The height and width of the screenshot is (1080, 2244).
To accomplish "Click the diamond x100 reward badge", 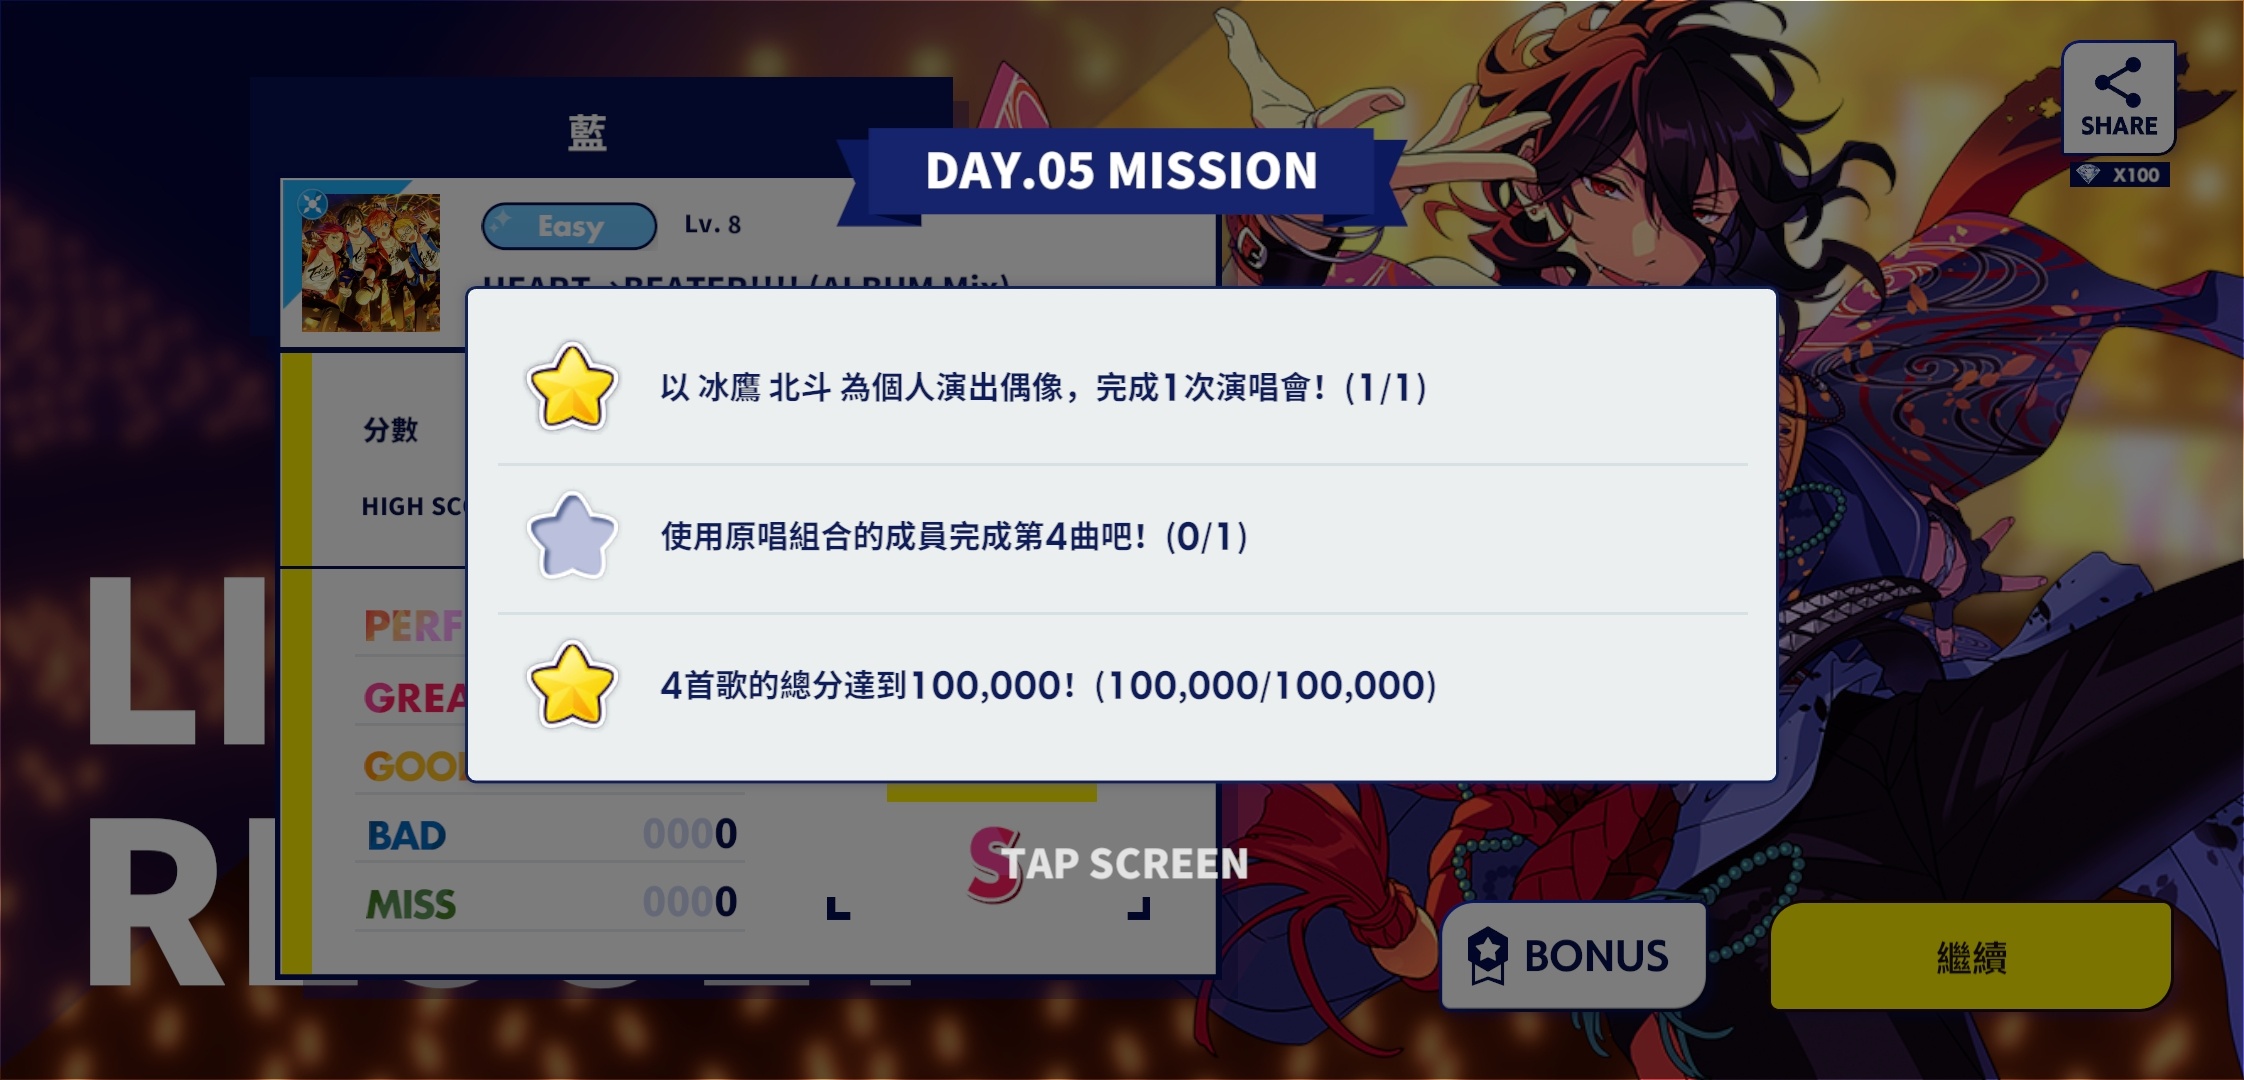I will pyautogui.click(x=2119, y=175).
